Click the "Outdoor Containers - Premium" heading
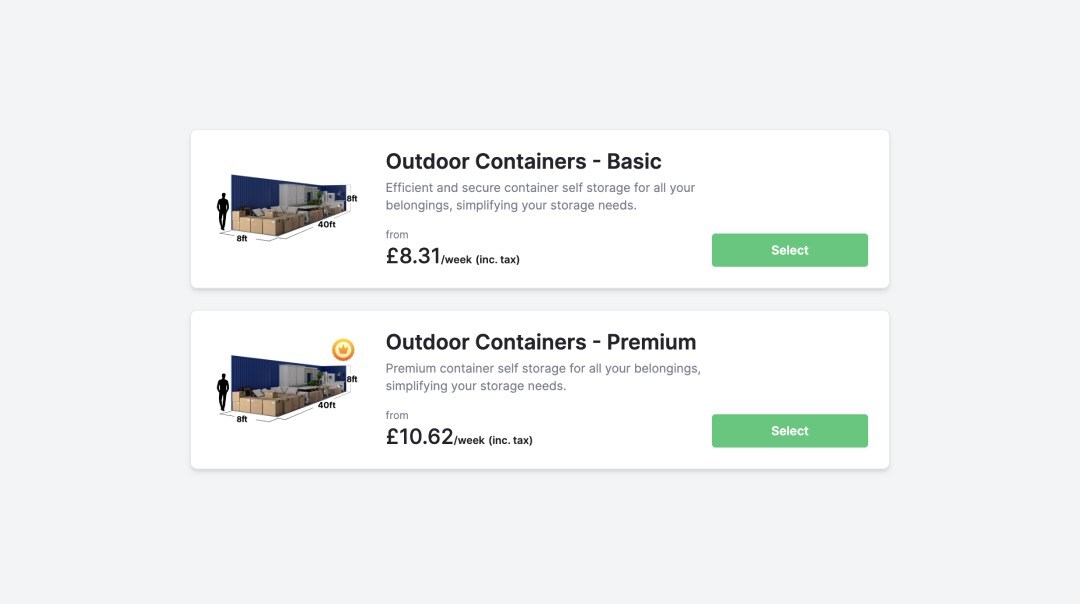 [x=540, y=342]
